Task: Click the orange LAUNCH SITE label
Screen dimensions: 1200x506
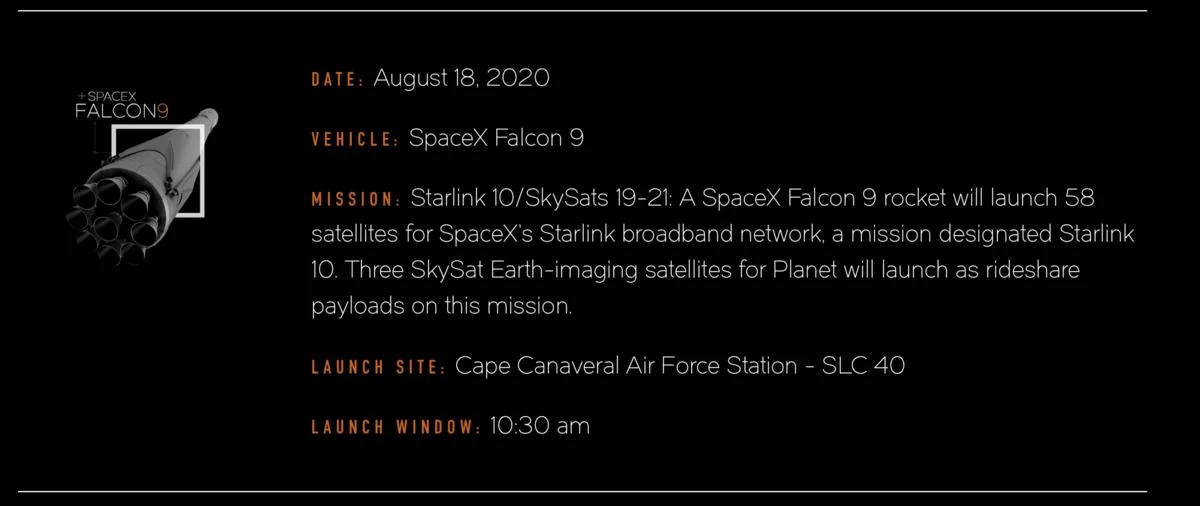Action: pyautogui.click(x=378, y=368)
